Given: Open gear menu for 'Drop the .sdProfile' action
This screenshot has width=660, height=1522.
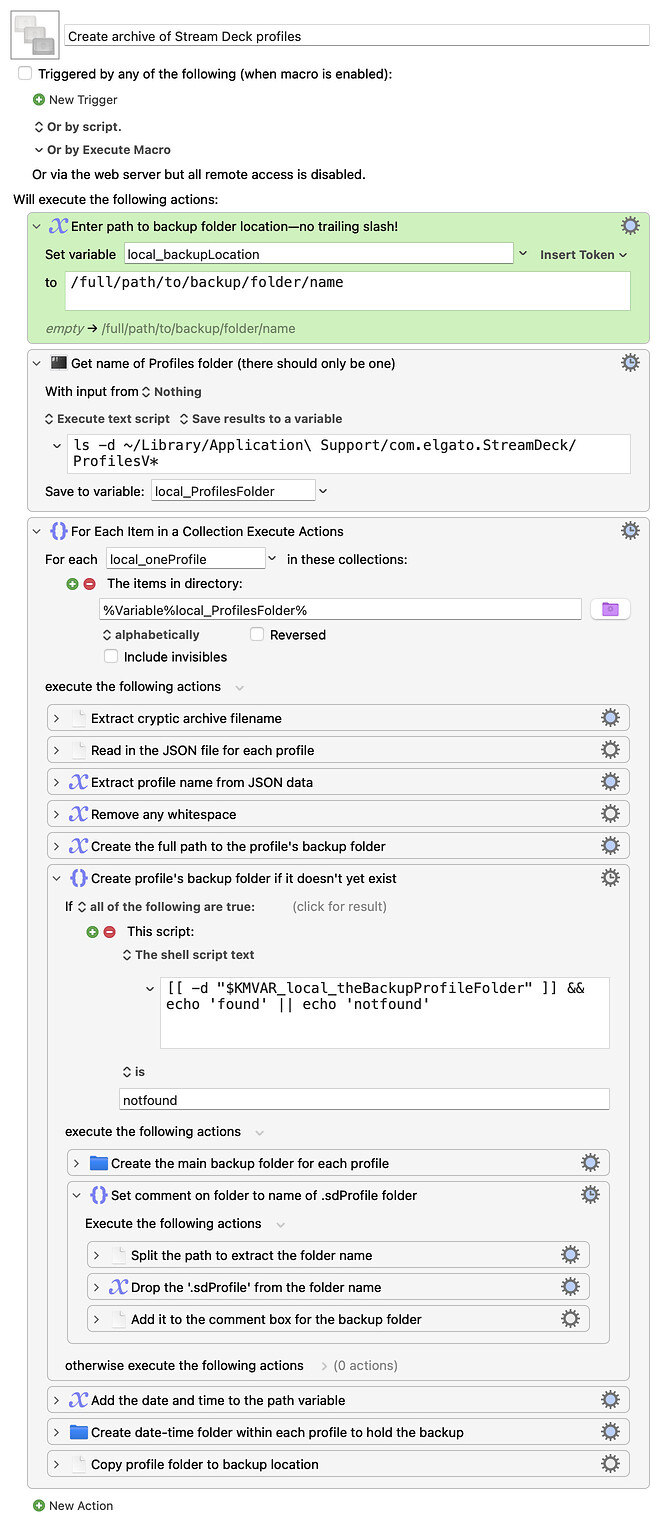Looking at the screenshot, I should 570,1287.
